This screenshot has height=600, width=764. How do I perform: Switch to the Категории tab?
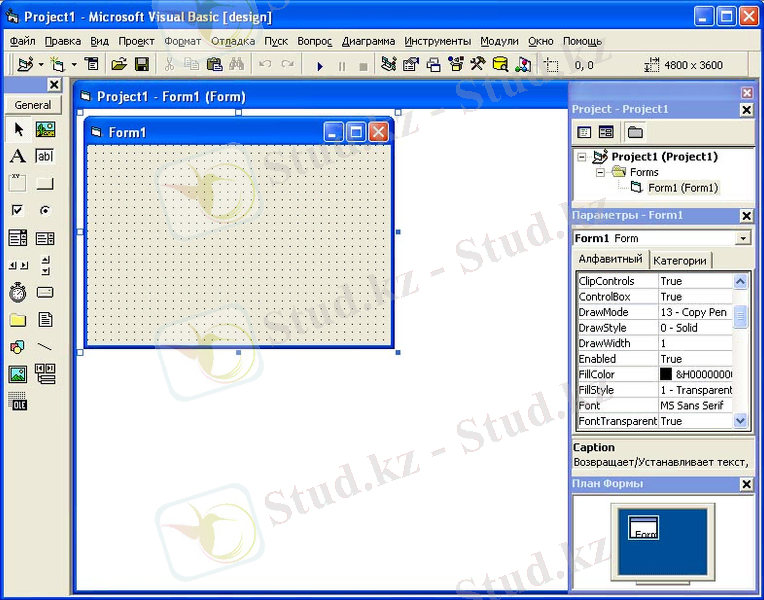[680, 260]
